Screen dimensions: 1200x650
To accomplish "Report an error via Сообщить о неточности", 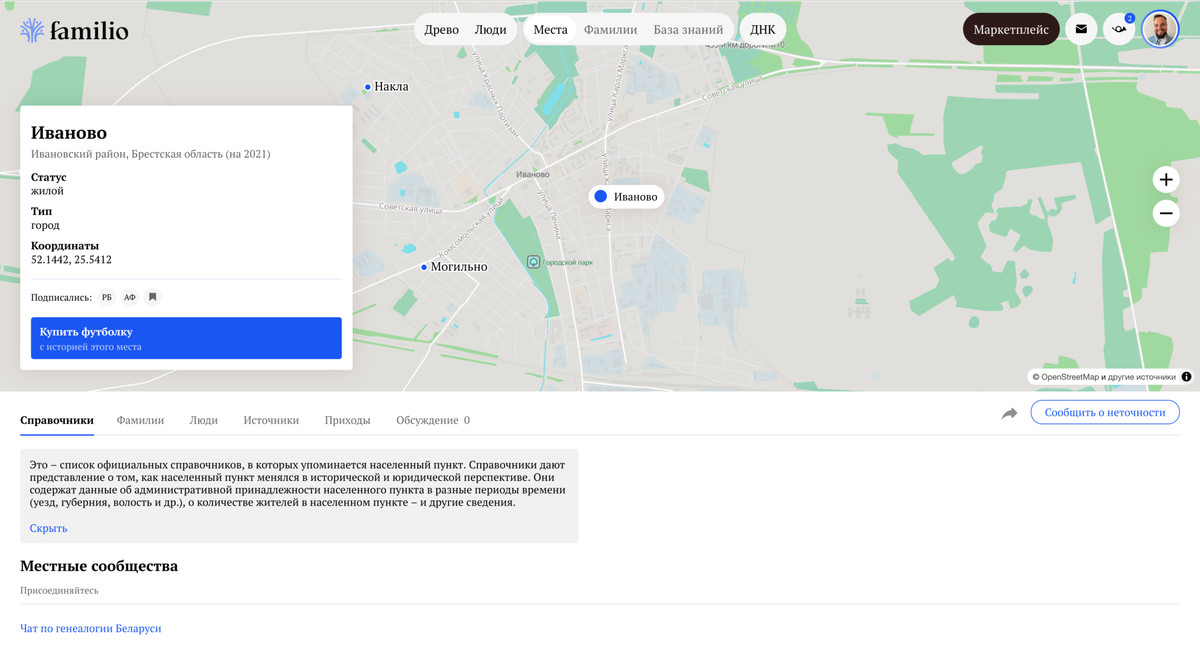I will [1104, 411].
